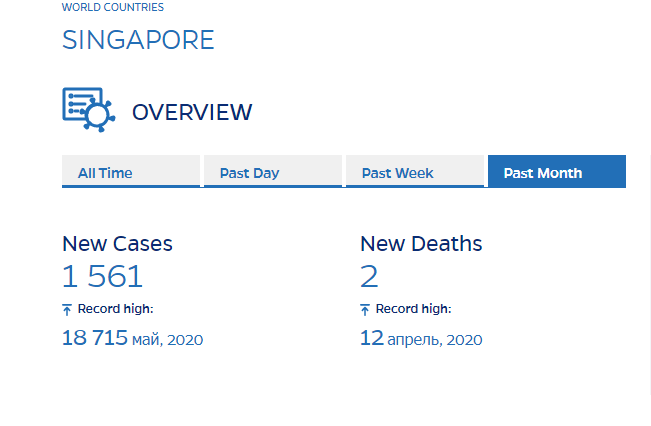651x426 pixels.
Task: Click the 12 deaths record high value
Action: click(x=372, y=338)
